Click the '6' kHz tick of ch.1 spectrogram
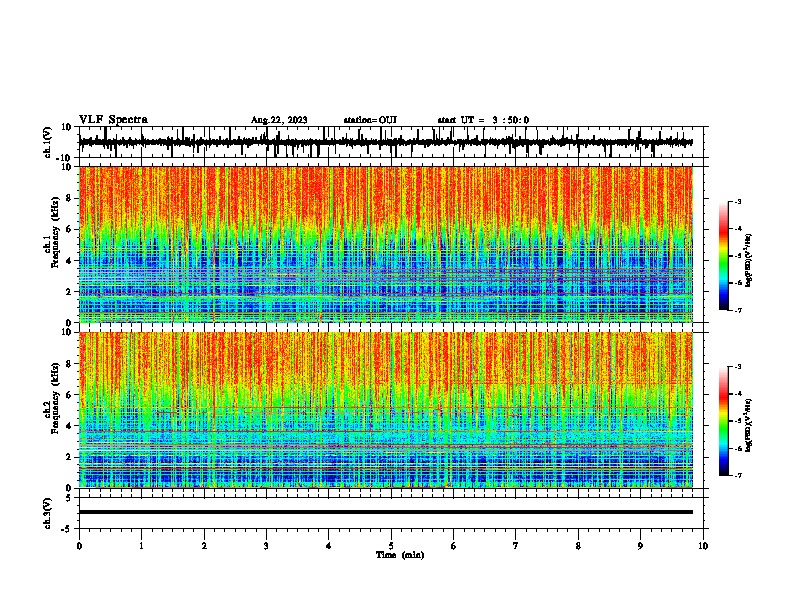Image resolution: width=792 pixels, height=612 pixels. (x=70, y=229)
